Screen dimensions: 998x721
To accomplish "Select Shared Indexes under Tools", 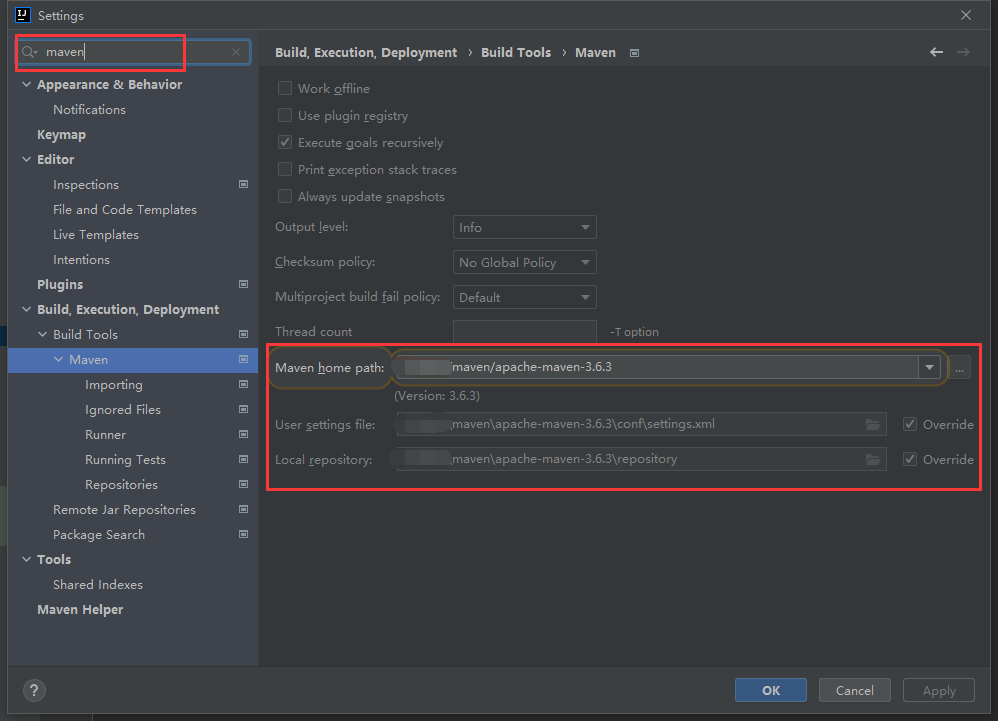I will [x=97, y=584].
